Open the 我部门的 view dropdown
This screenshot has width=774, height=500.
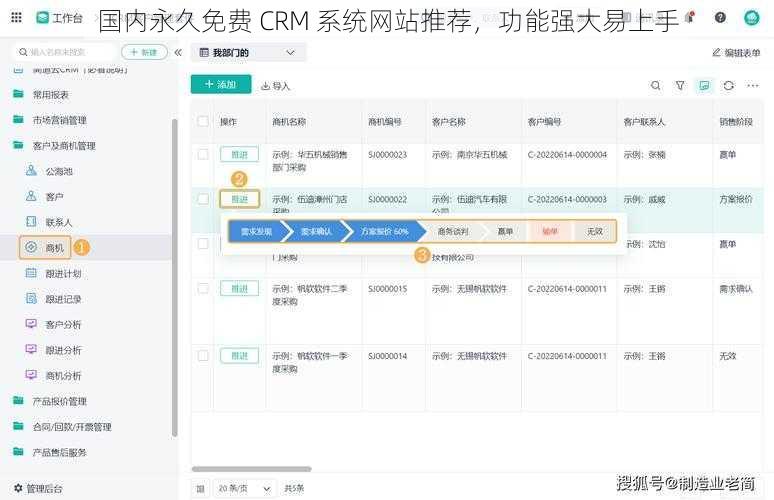pos(248,52)
